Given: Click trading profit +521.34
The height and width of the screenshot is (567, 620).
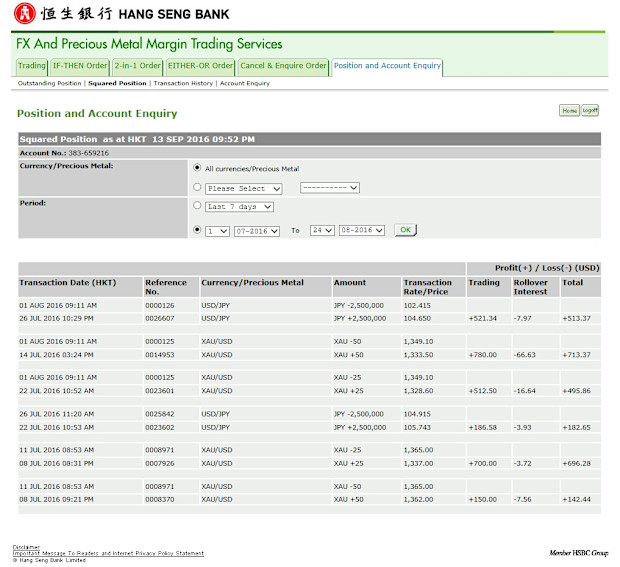Looking at the screenshot, I should click(x=482, y=319).
